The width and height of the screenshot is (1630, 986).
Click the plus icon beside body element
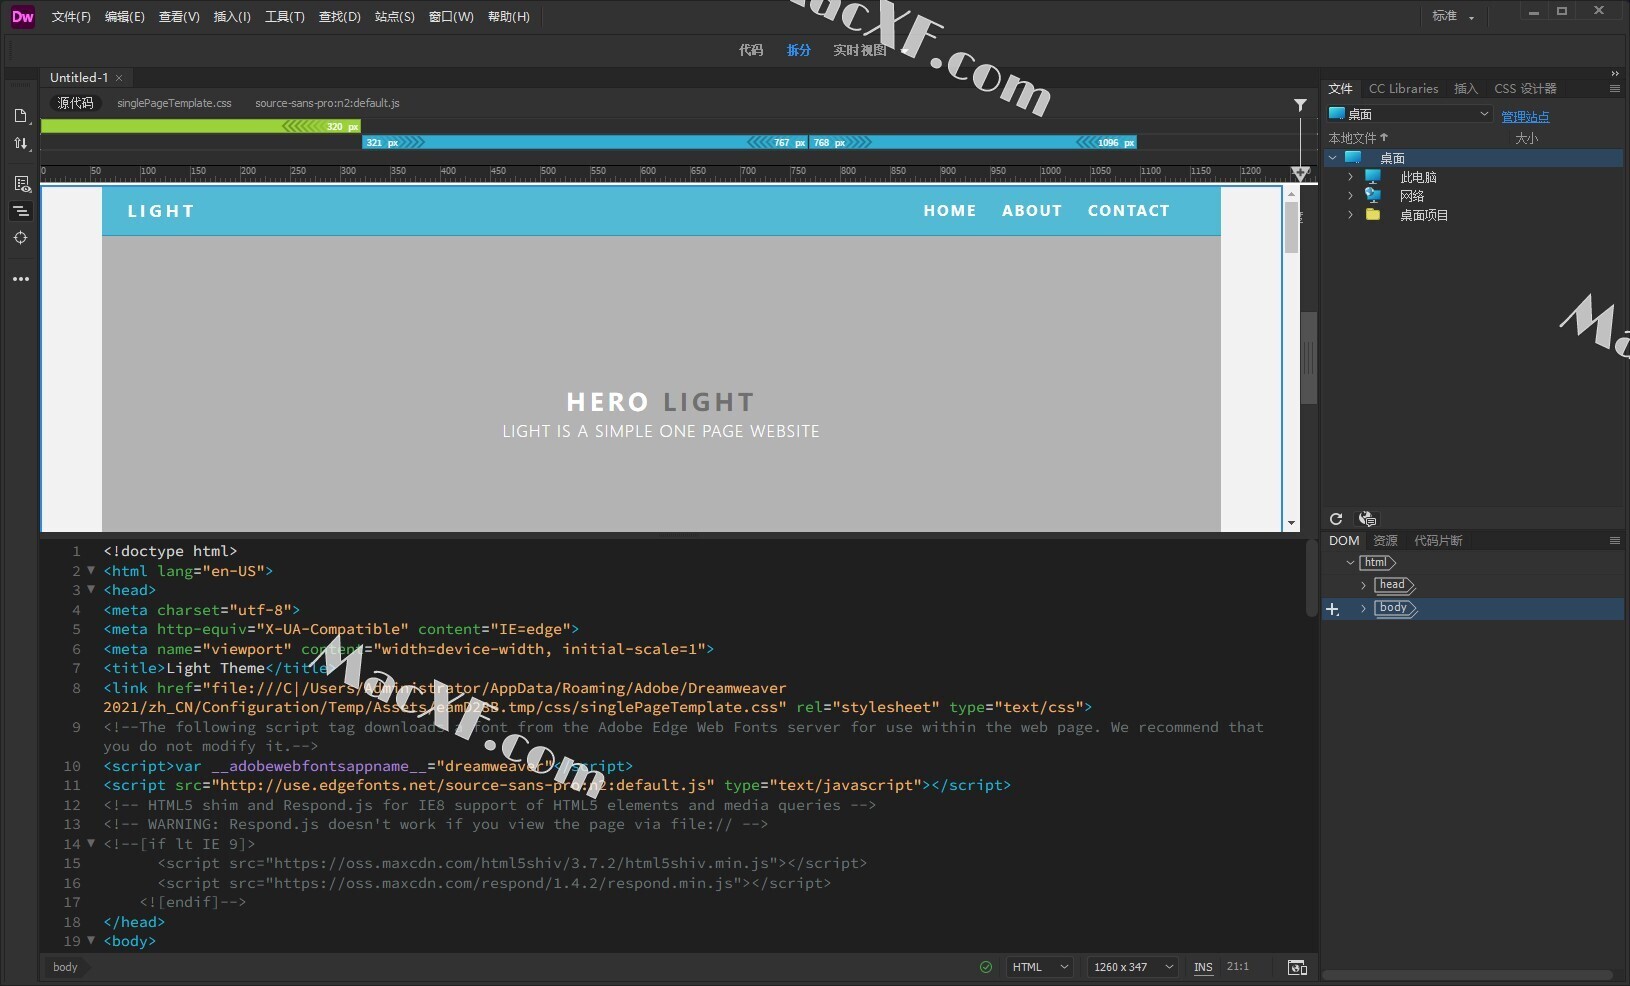pos(1332,609)
